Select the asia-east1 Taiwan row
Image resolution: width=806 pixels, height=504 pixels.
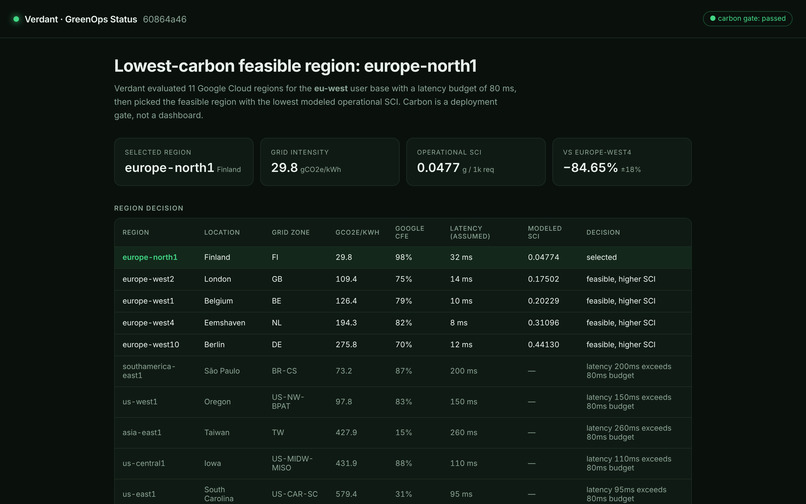(402, 433)
